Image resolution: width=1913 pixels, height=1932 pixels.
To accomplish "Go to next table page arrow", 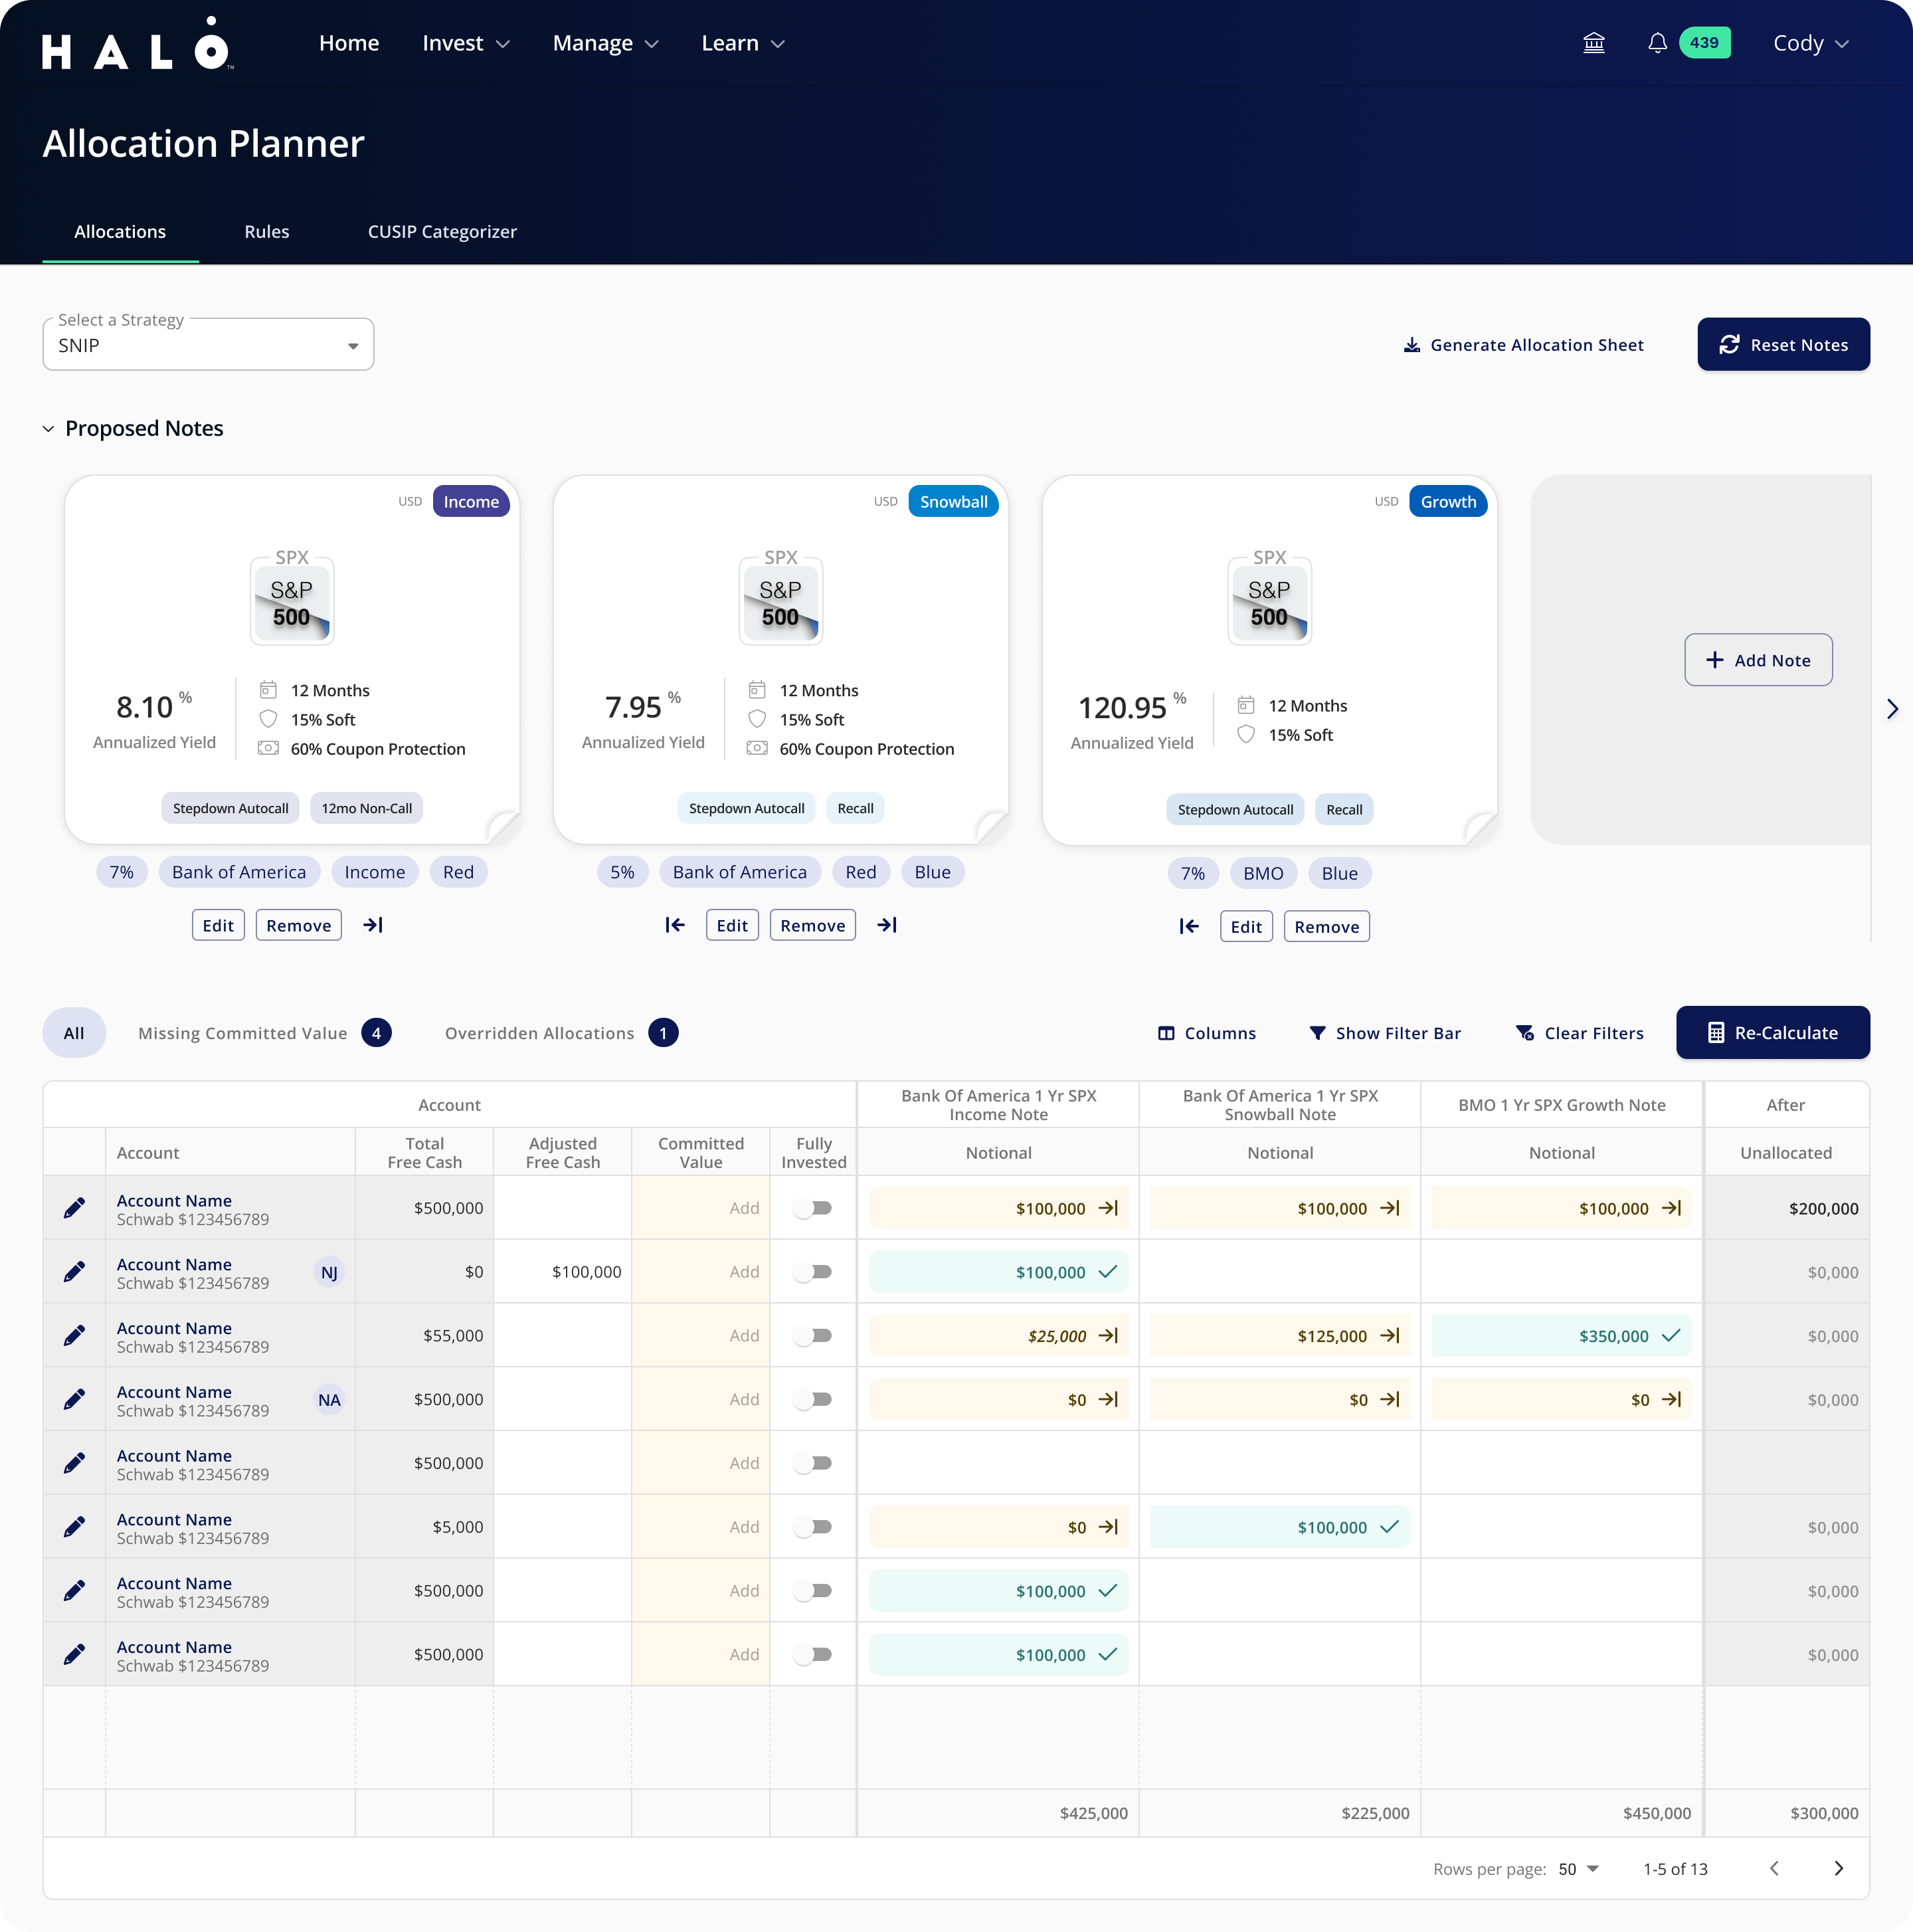I will (x=1838, y=1868).
